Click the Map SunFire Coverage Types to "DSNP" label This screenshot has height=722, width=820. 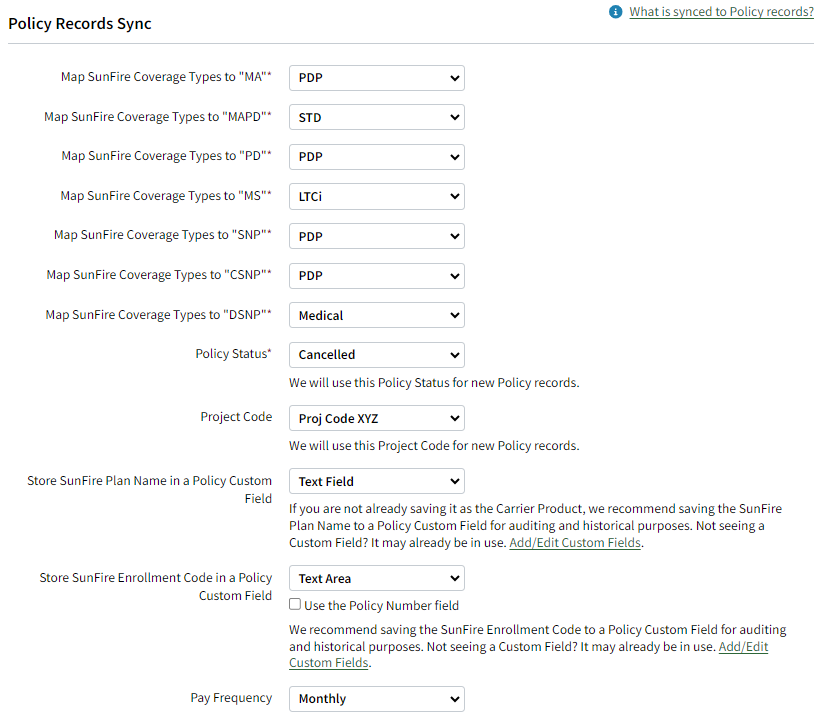click(158, 315)
